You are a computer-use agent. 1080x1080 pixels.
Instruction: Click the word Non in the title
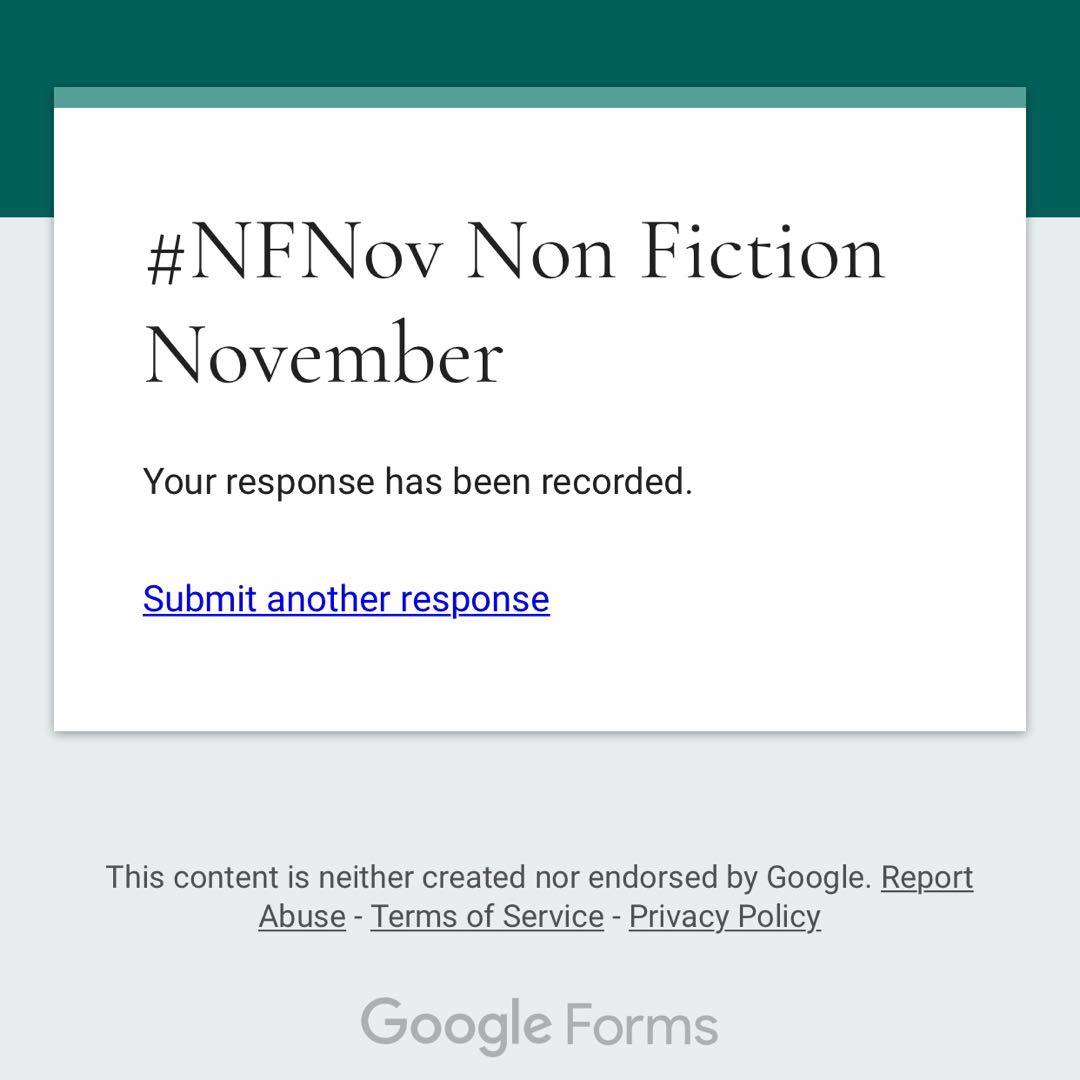point(540,252)
